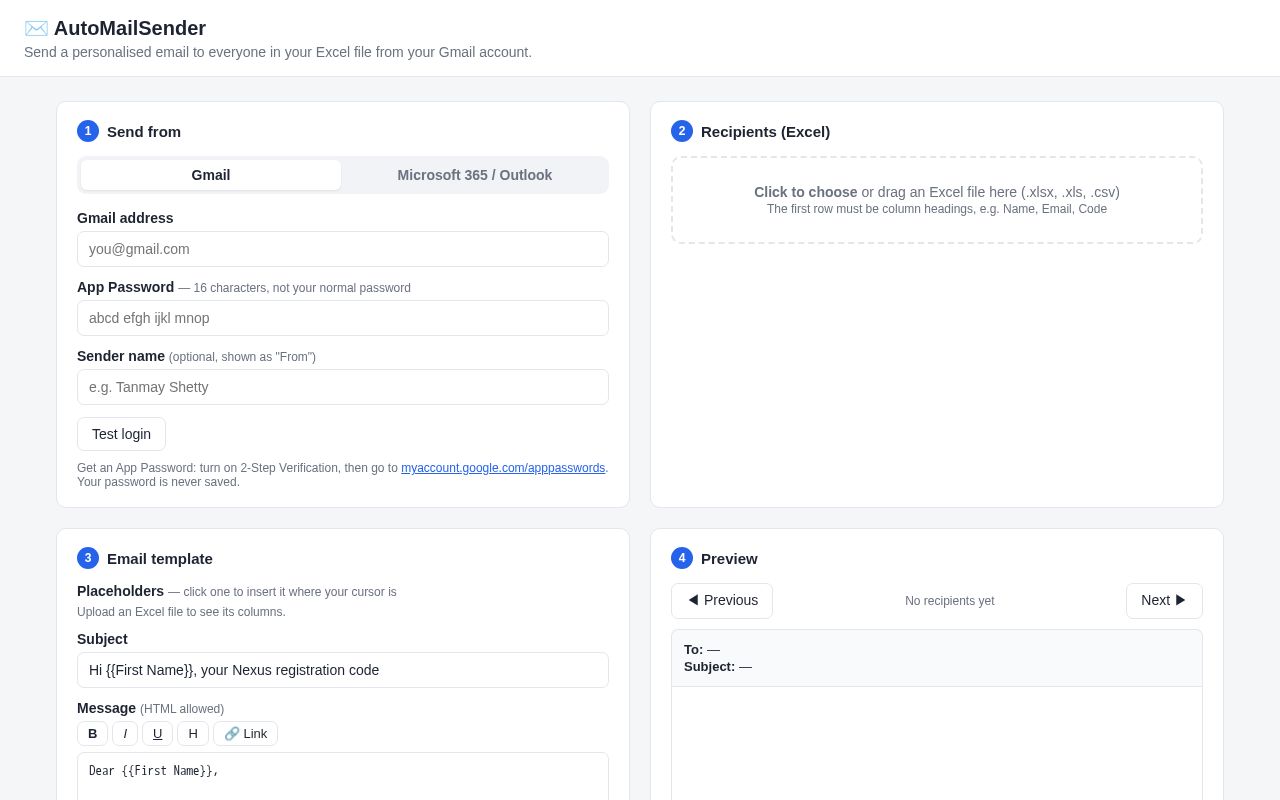
Task: Insert a heading with the H button
Action: (193, 734)
